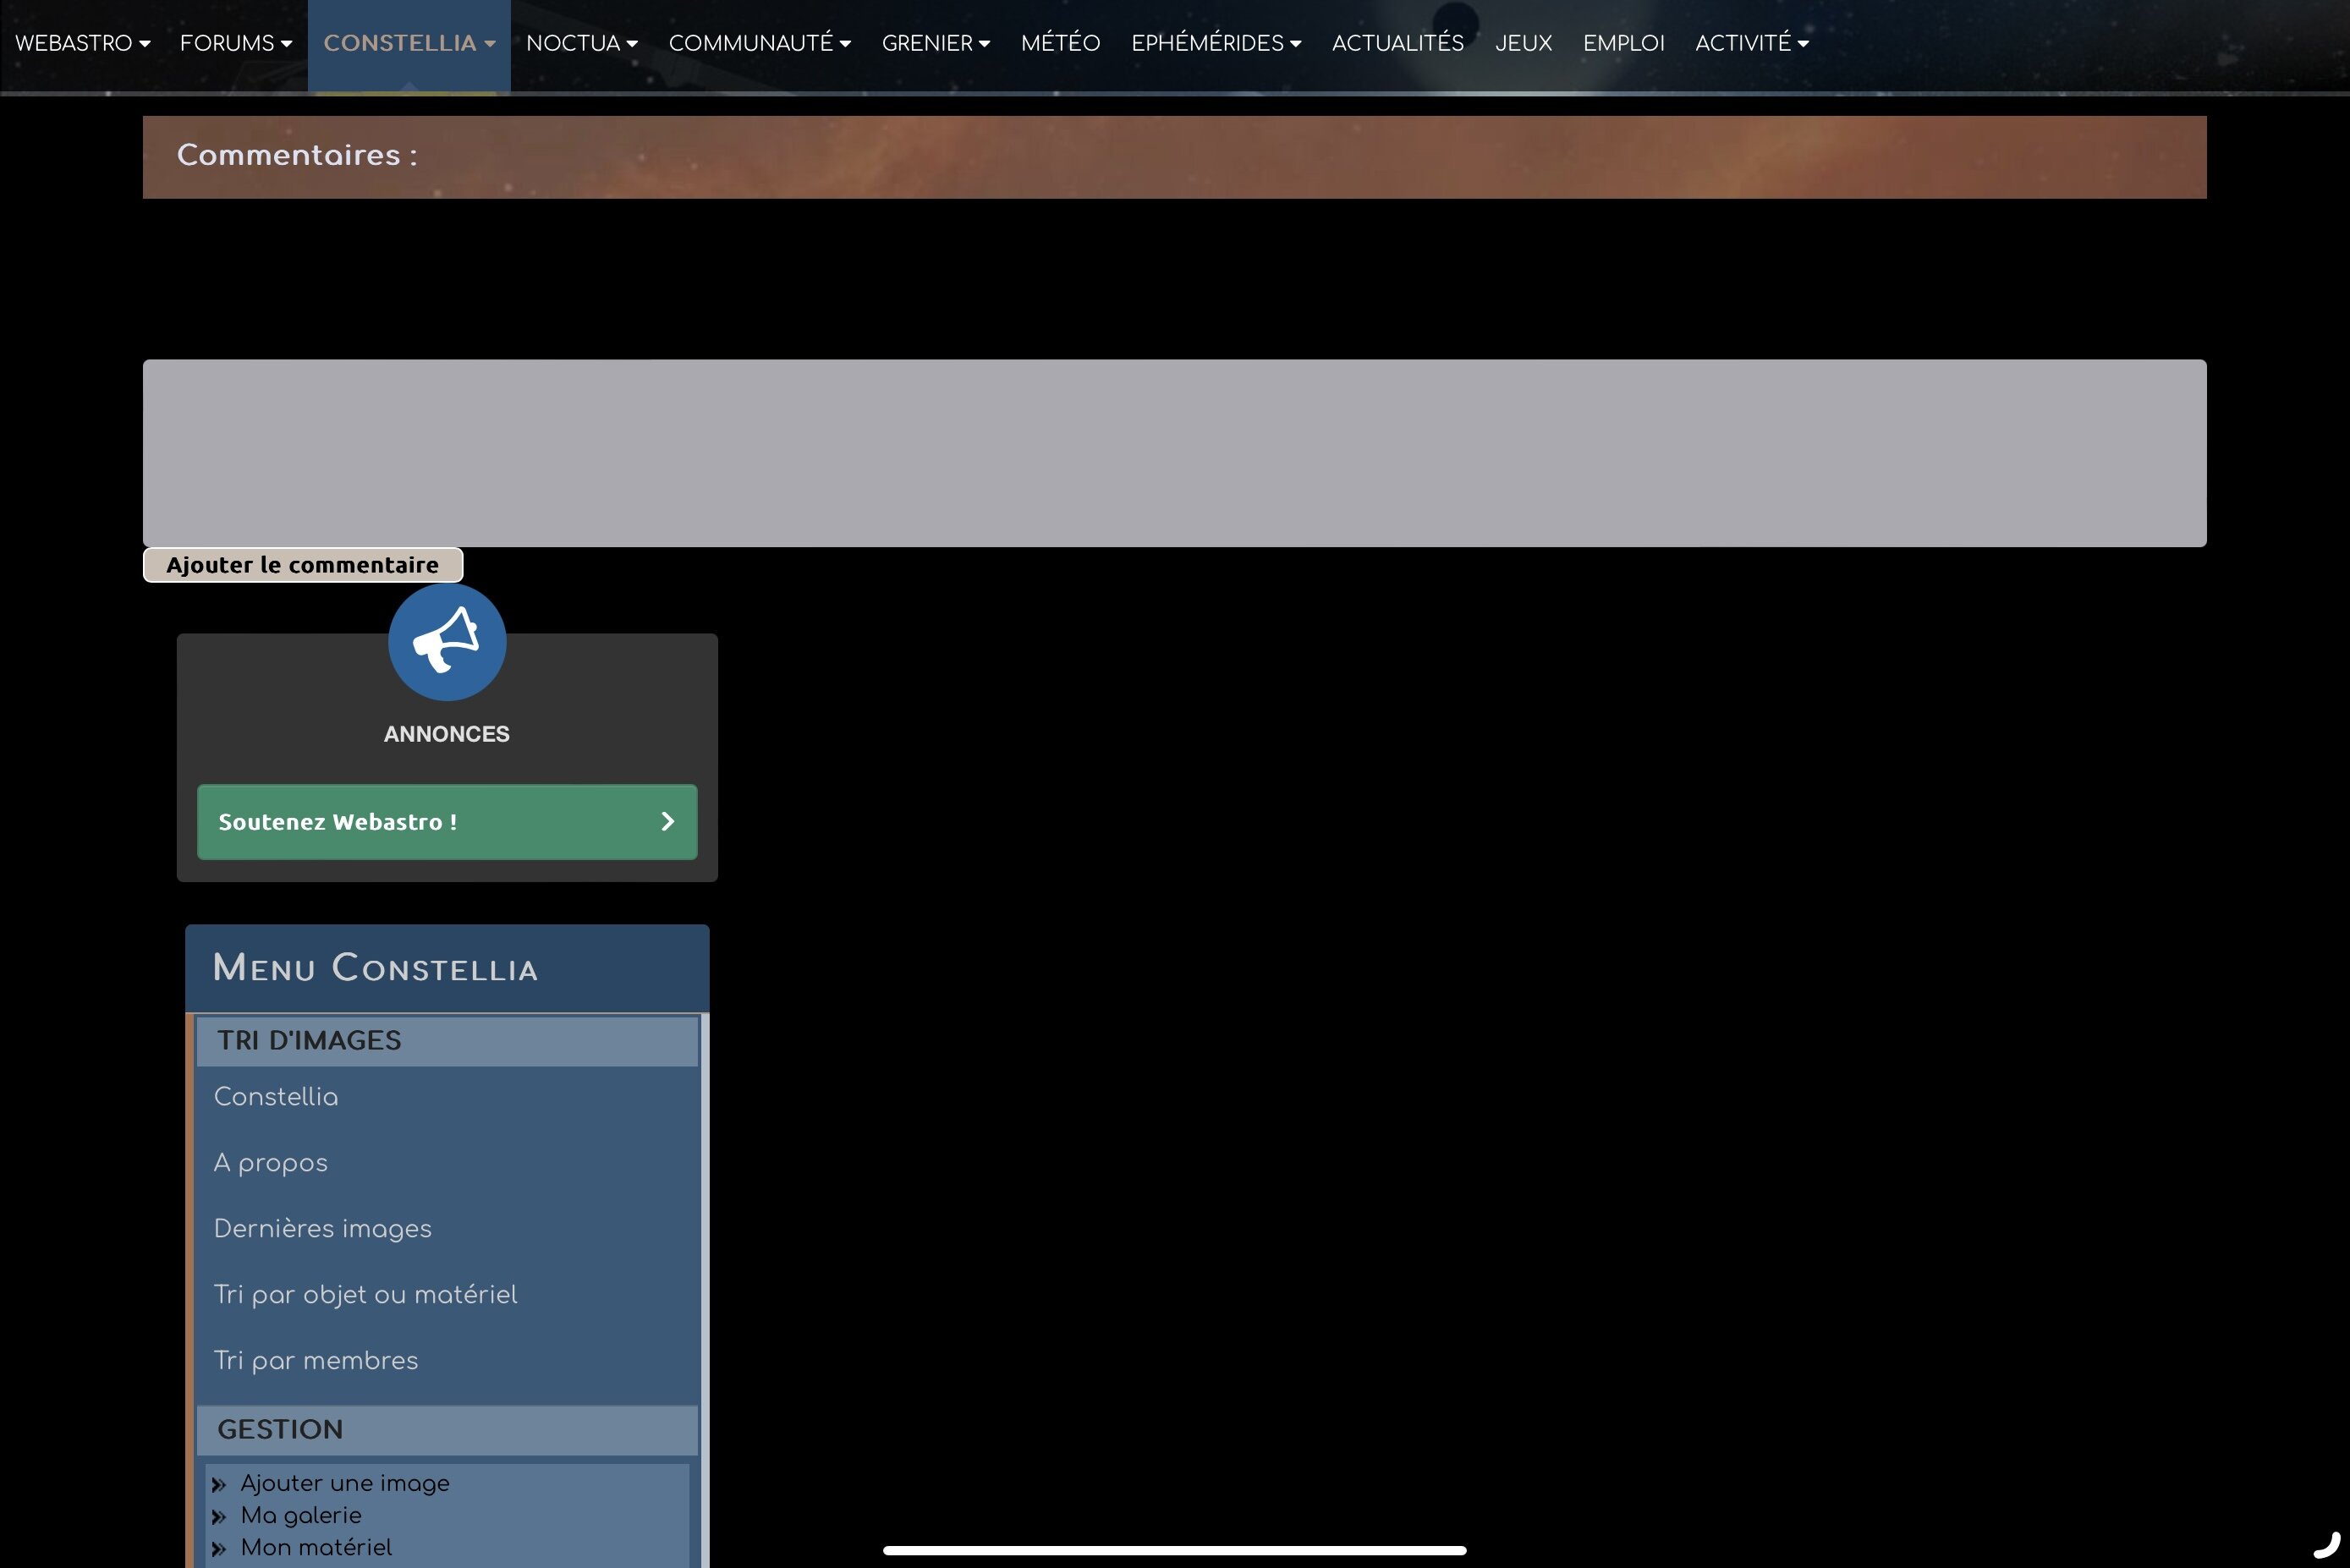The image size is (2350, 1568).
Task: Click the double-arrow bullet beside Ajouter une image
Action: [219, 1485]
